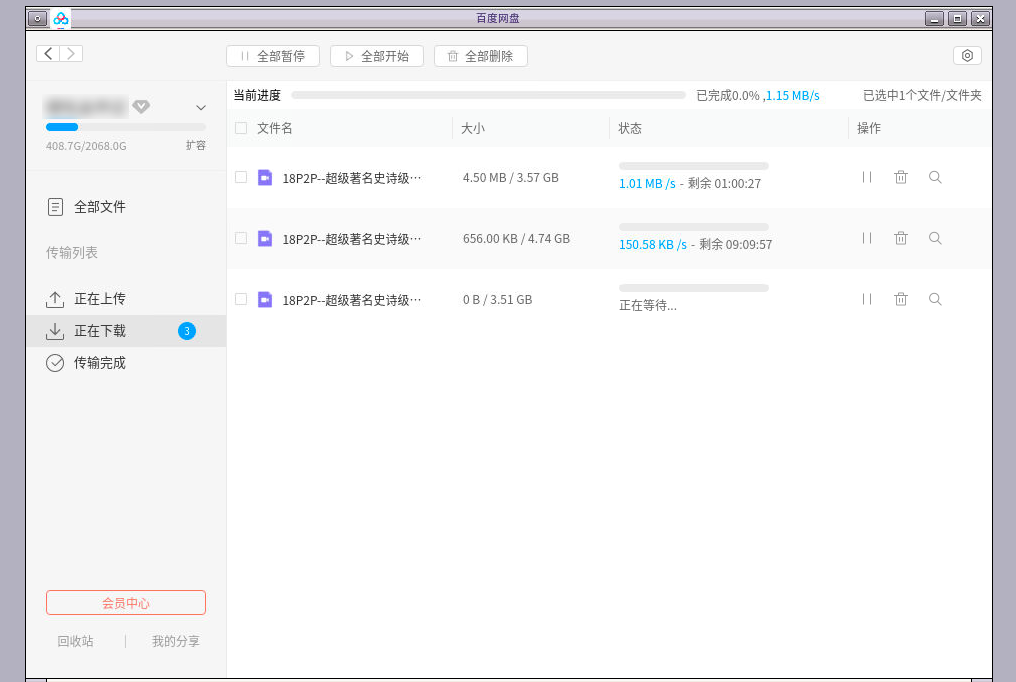This screenshot has width=1016, height=682.
Task: Click the 150.58 KB/s speed text
Action: tap(652, 245)
